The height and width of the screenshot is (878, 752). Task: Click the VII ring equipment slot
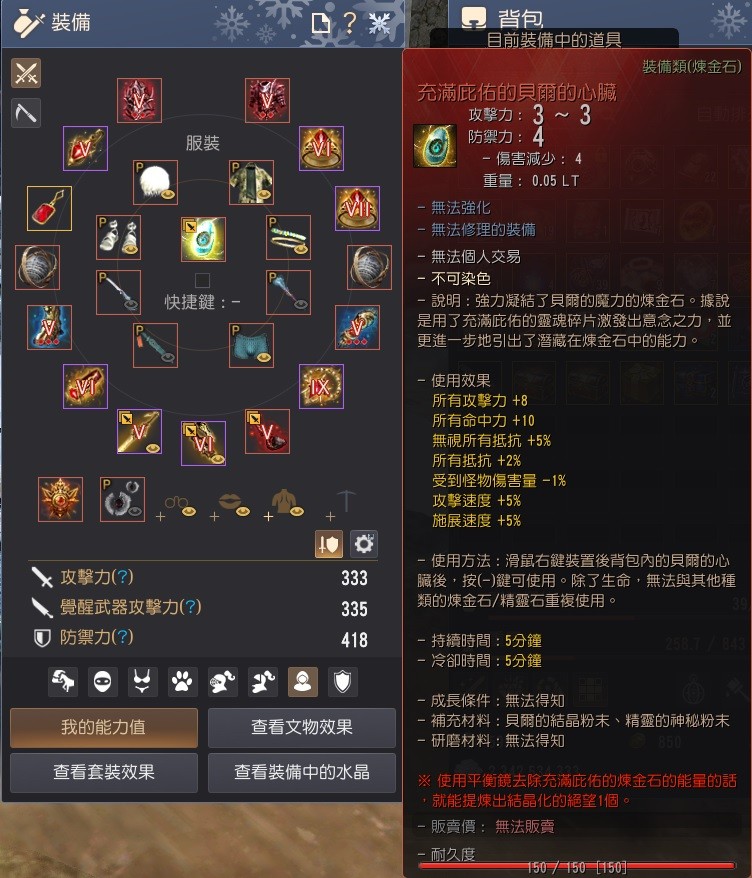tap(357, 208)
